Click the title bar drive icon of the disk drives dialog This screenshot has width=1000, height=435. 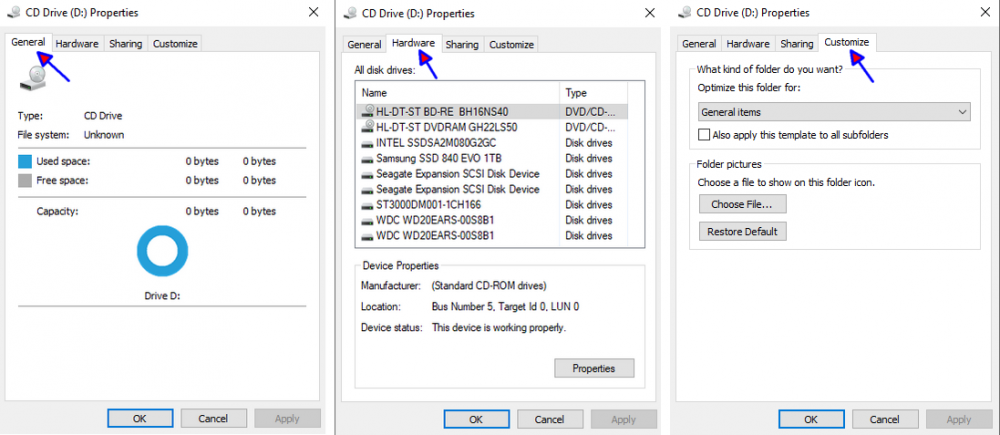[x=348, y=13]
